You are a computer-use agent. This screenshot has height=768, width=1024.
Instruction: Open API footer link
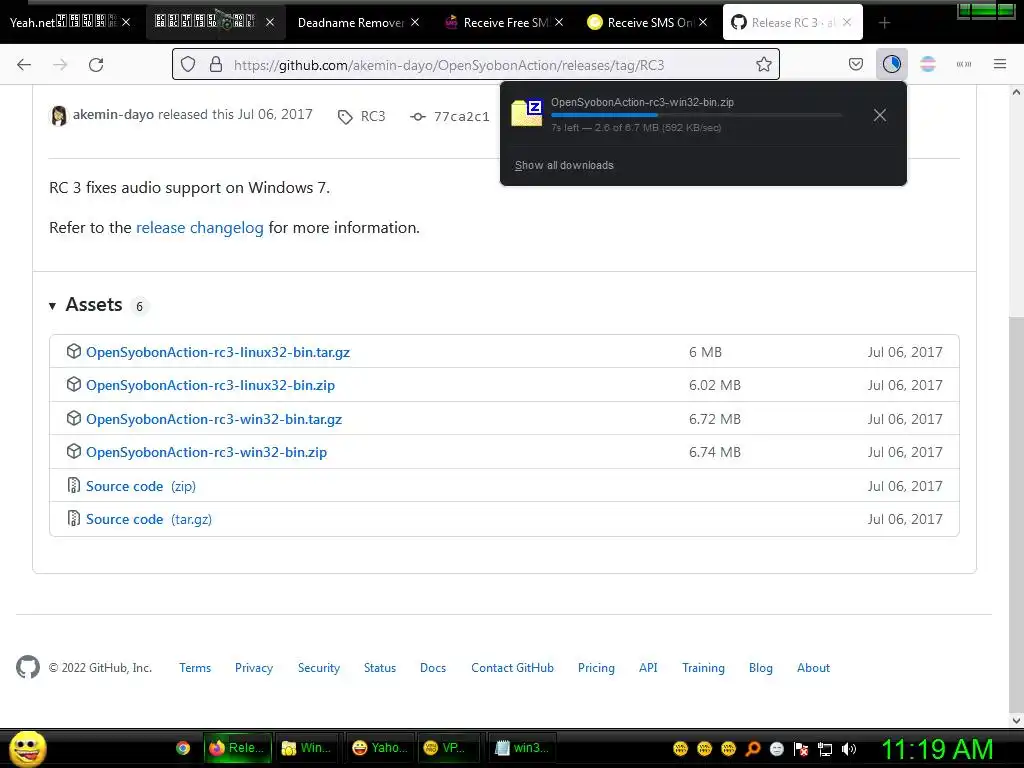(648, 667)
